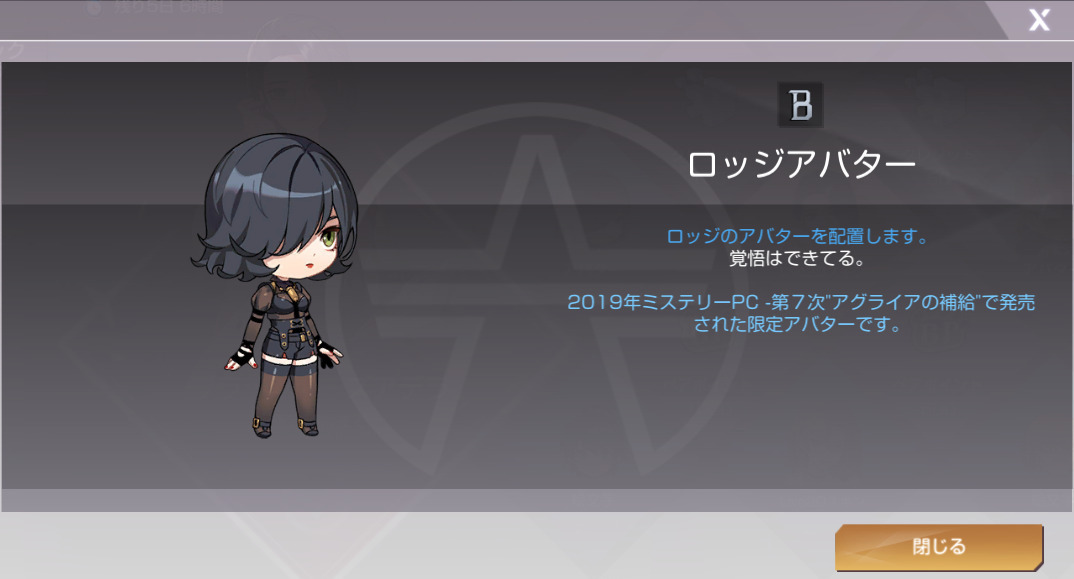This screenshot has height=579, width=1074.
Task: Close the dialog with the X icon
Action: [x=1039, y=20]
